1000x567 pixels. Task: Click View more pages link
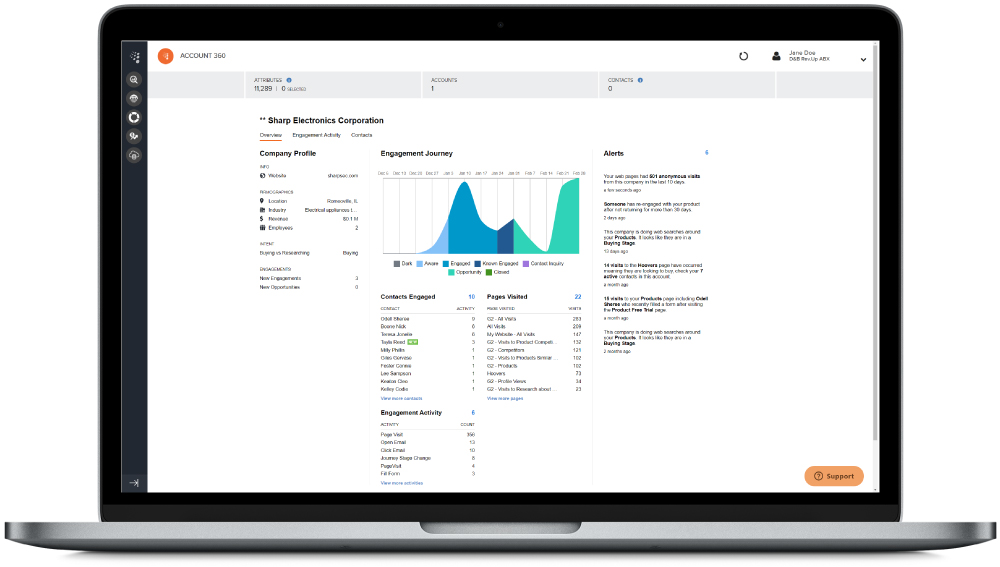(x=505, y=399)
